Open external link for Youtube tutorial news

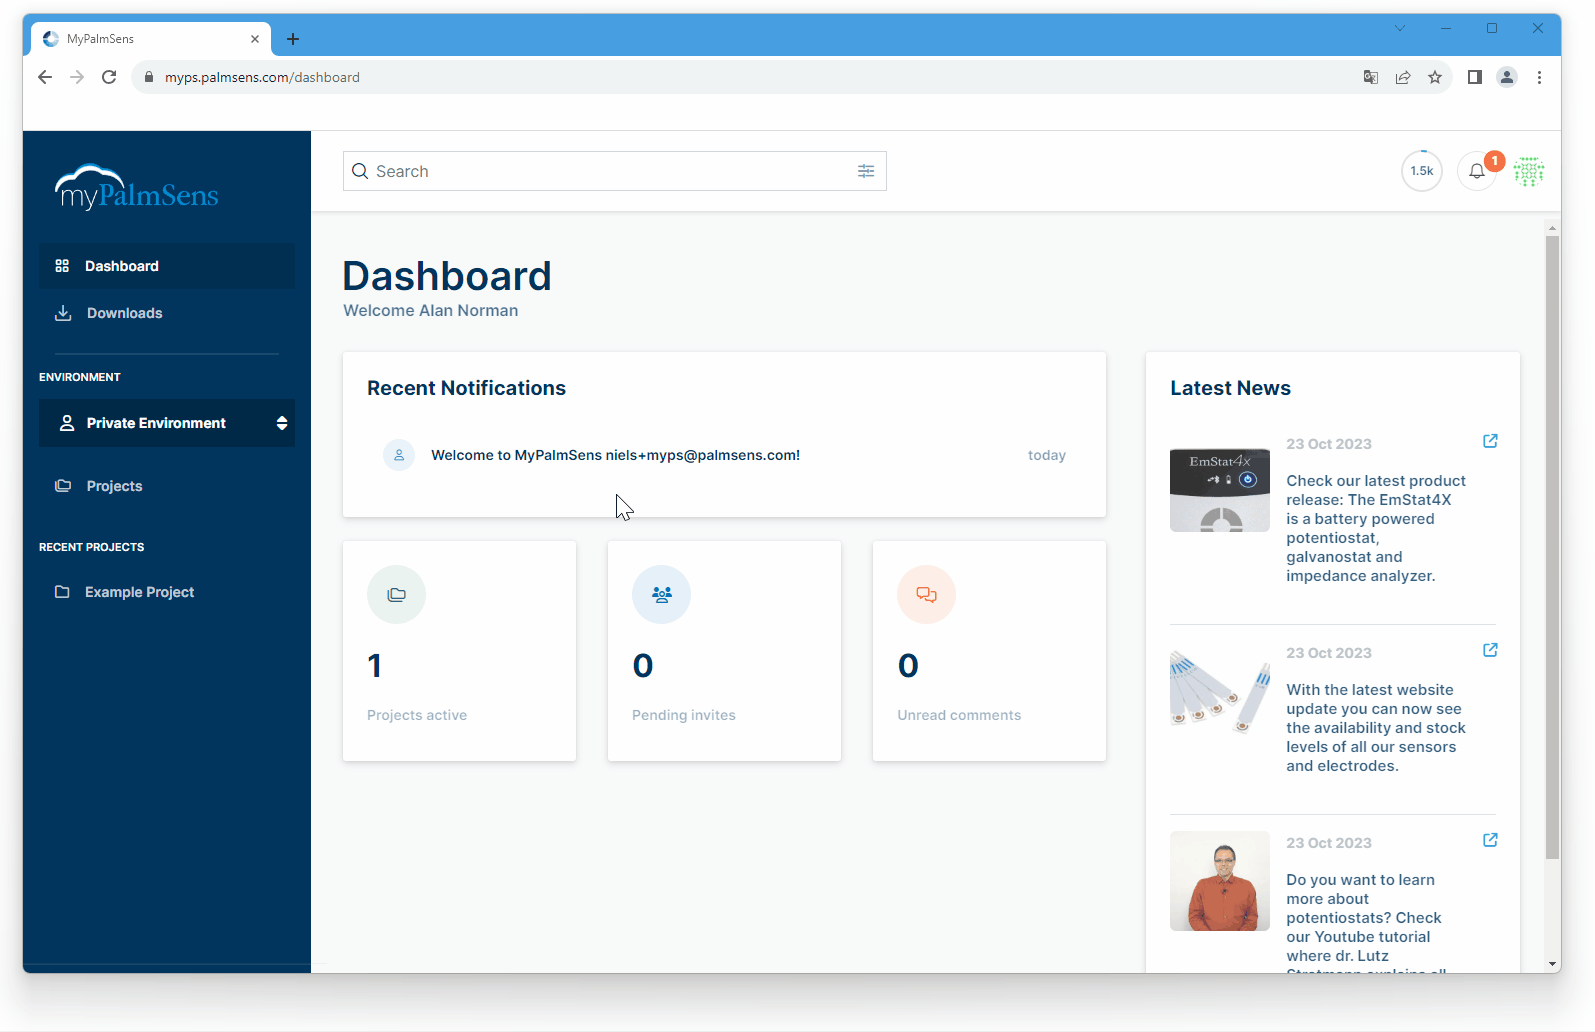point(1490,840)
